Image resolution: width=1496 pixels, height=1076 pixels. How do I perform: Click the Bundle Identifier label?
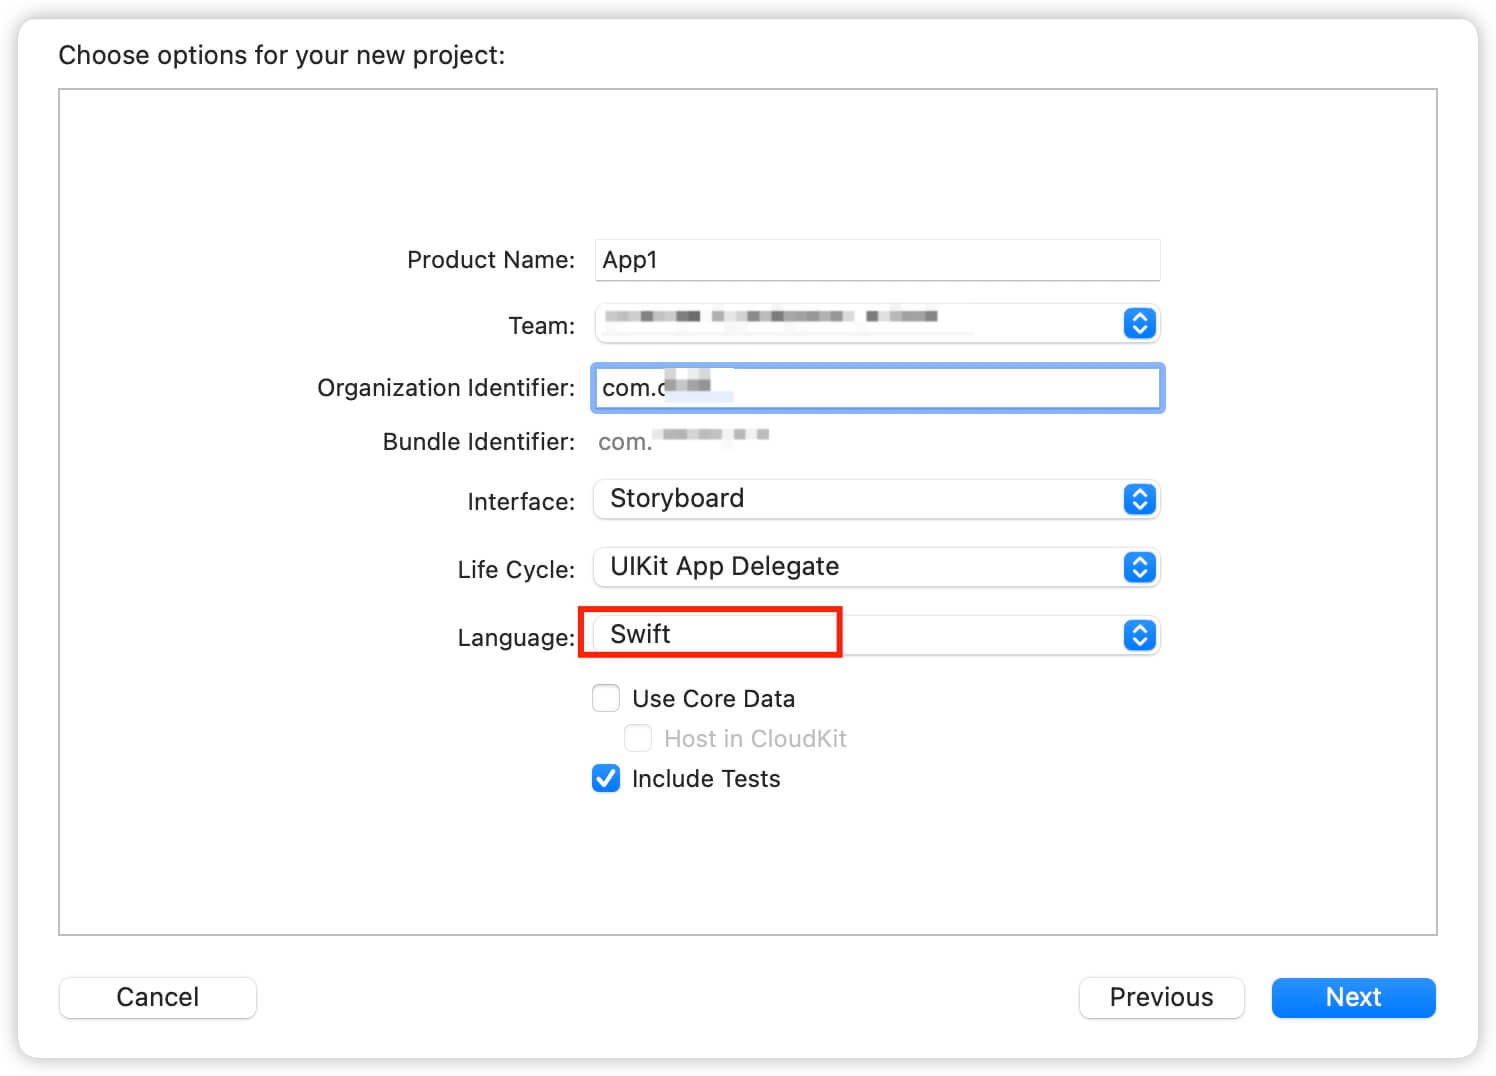pos(479,442)
